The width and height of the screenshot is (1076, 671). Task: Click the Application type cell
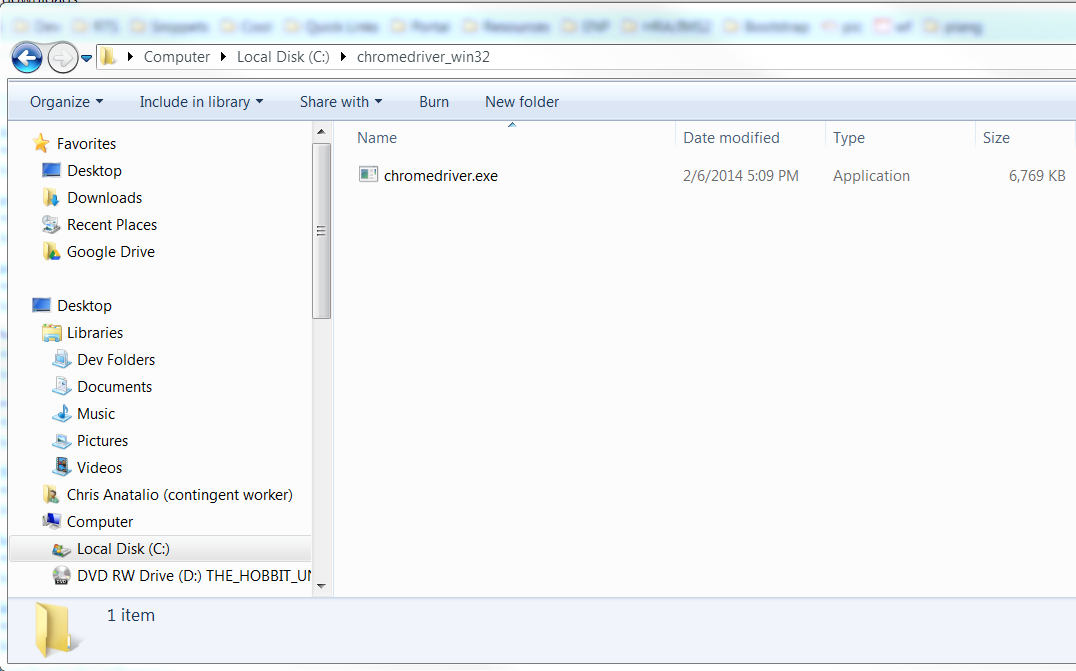click(x=871, y=176)
